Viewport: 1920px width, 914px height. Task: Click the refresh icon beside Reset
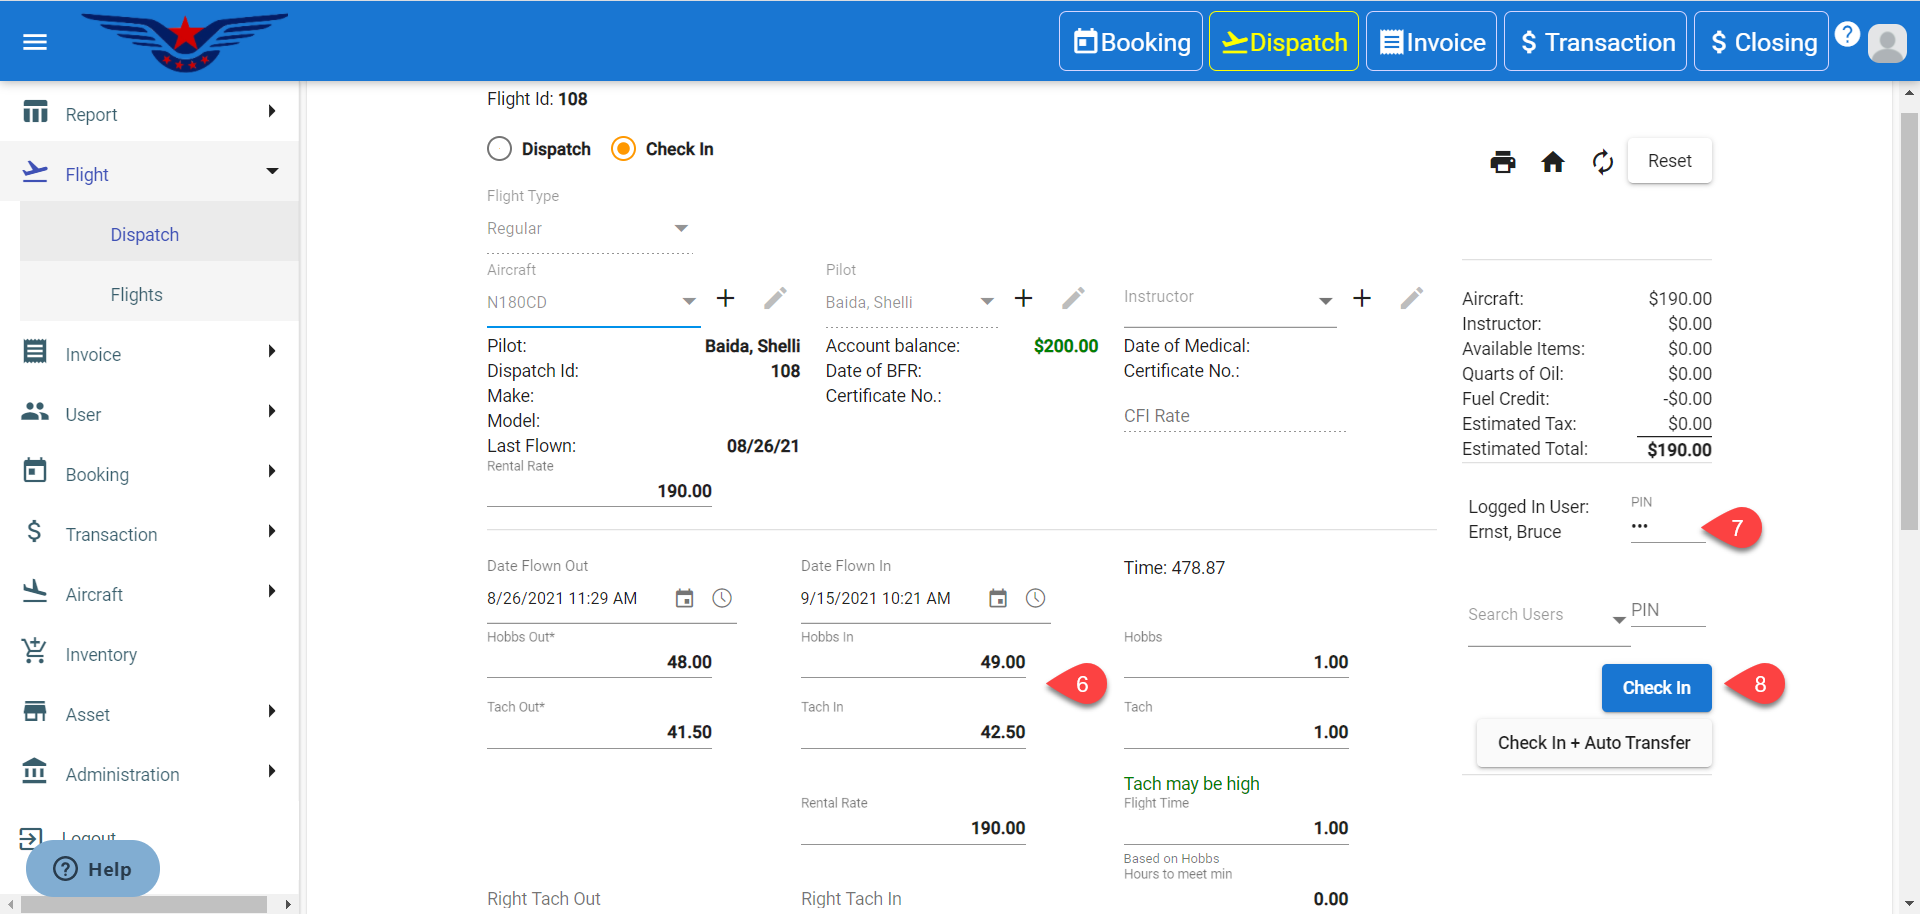pos(1603,162)
